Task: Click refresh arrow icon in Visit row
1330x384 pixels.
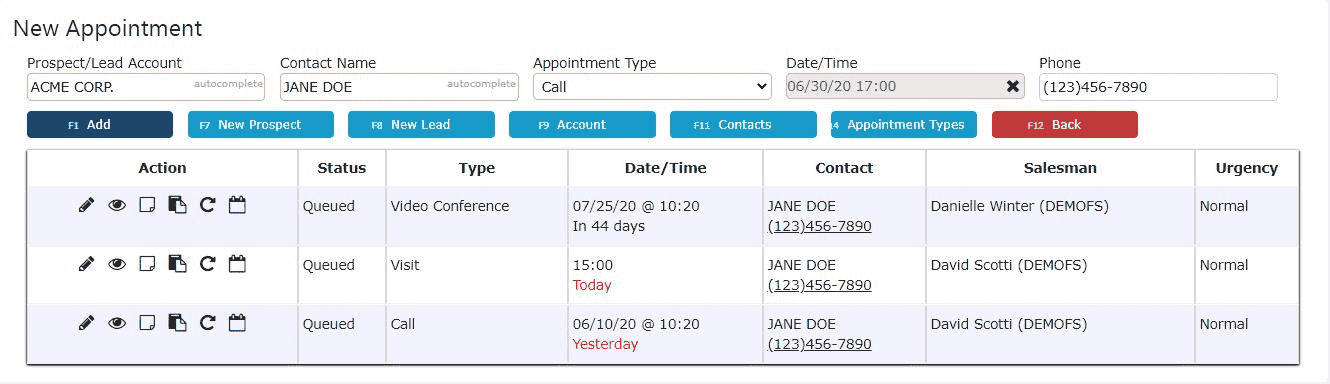Action: [207, 265]
